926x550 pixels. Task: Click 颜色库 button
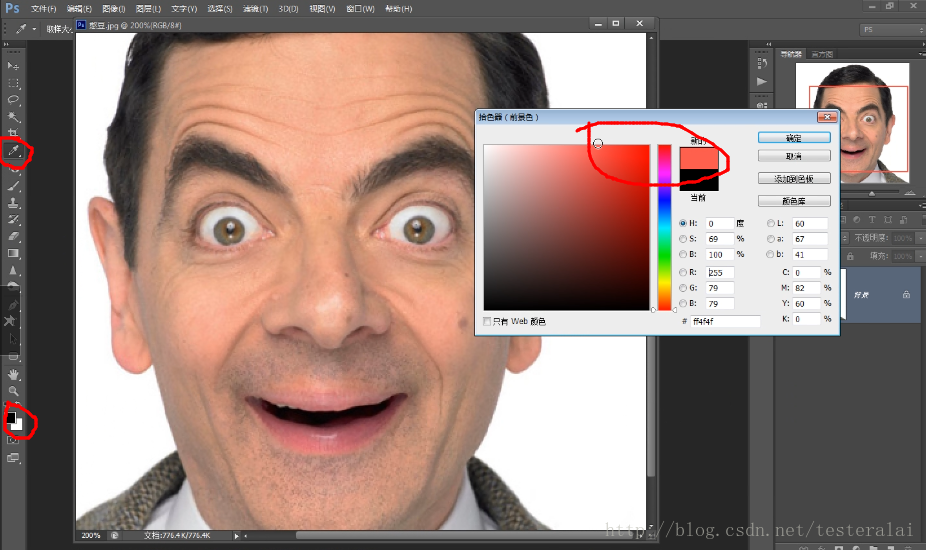794,201
